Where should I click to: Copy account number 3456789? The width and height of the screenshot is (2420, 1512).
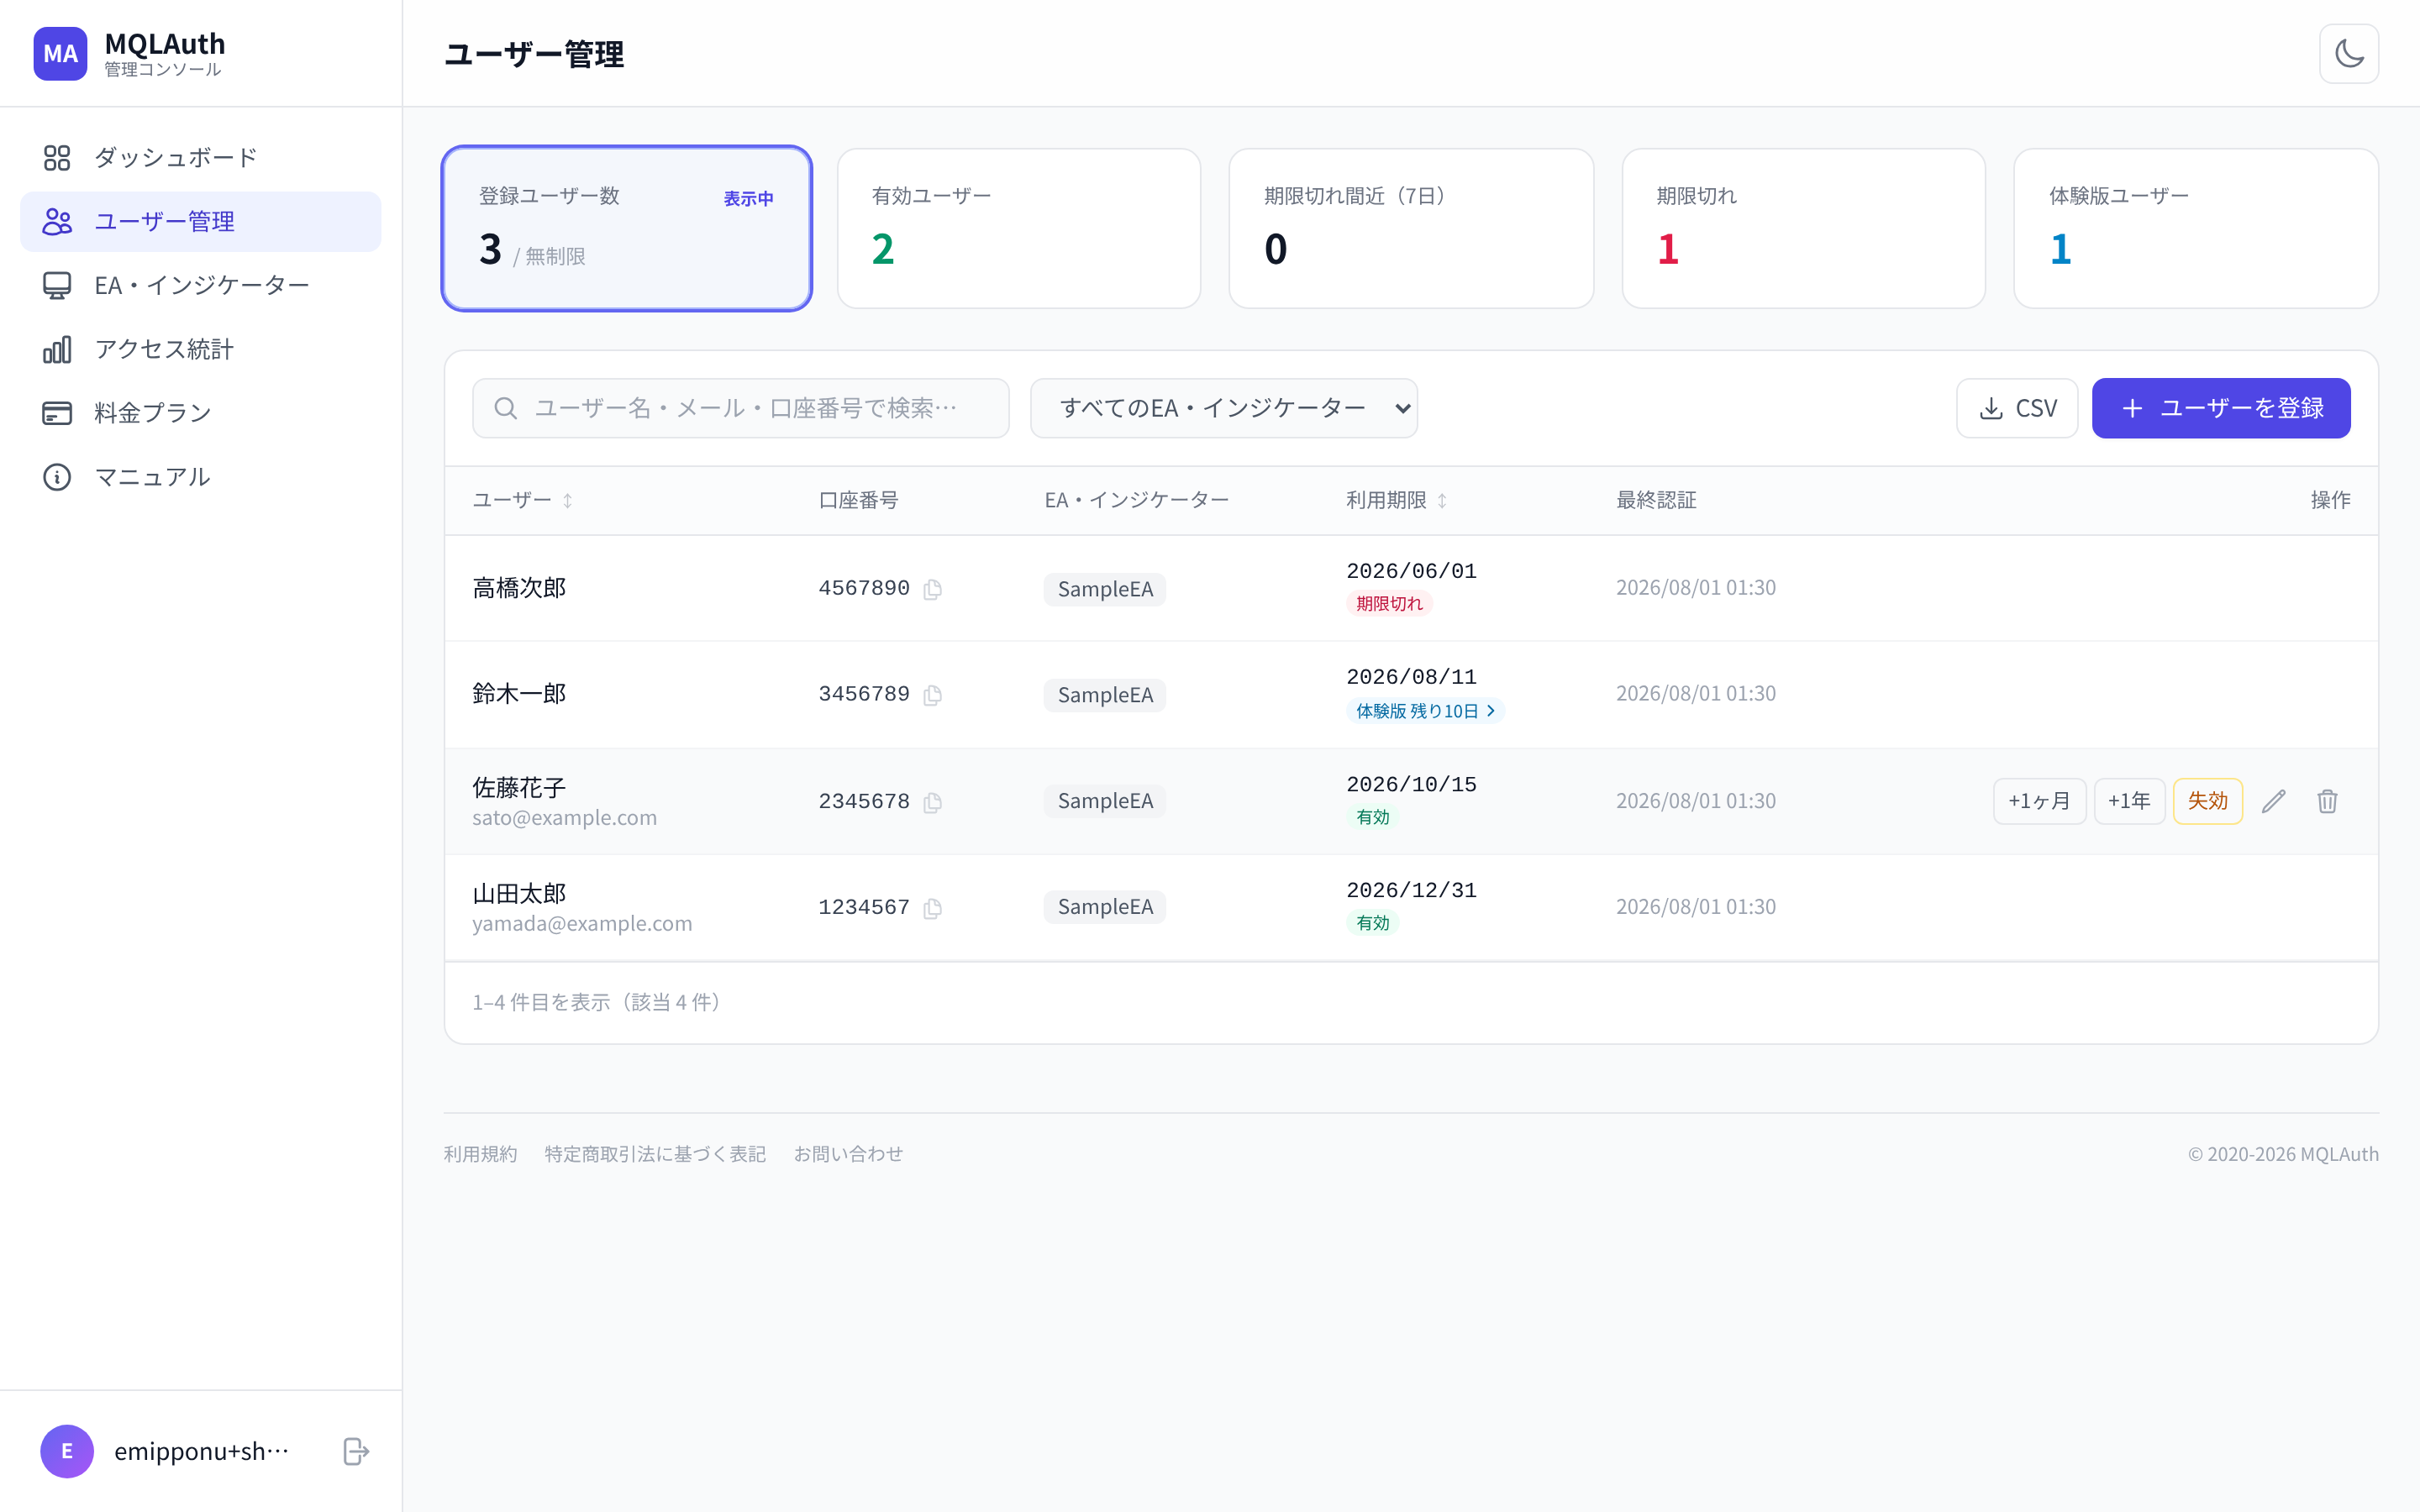coord(932,695)
